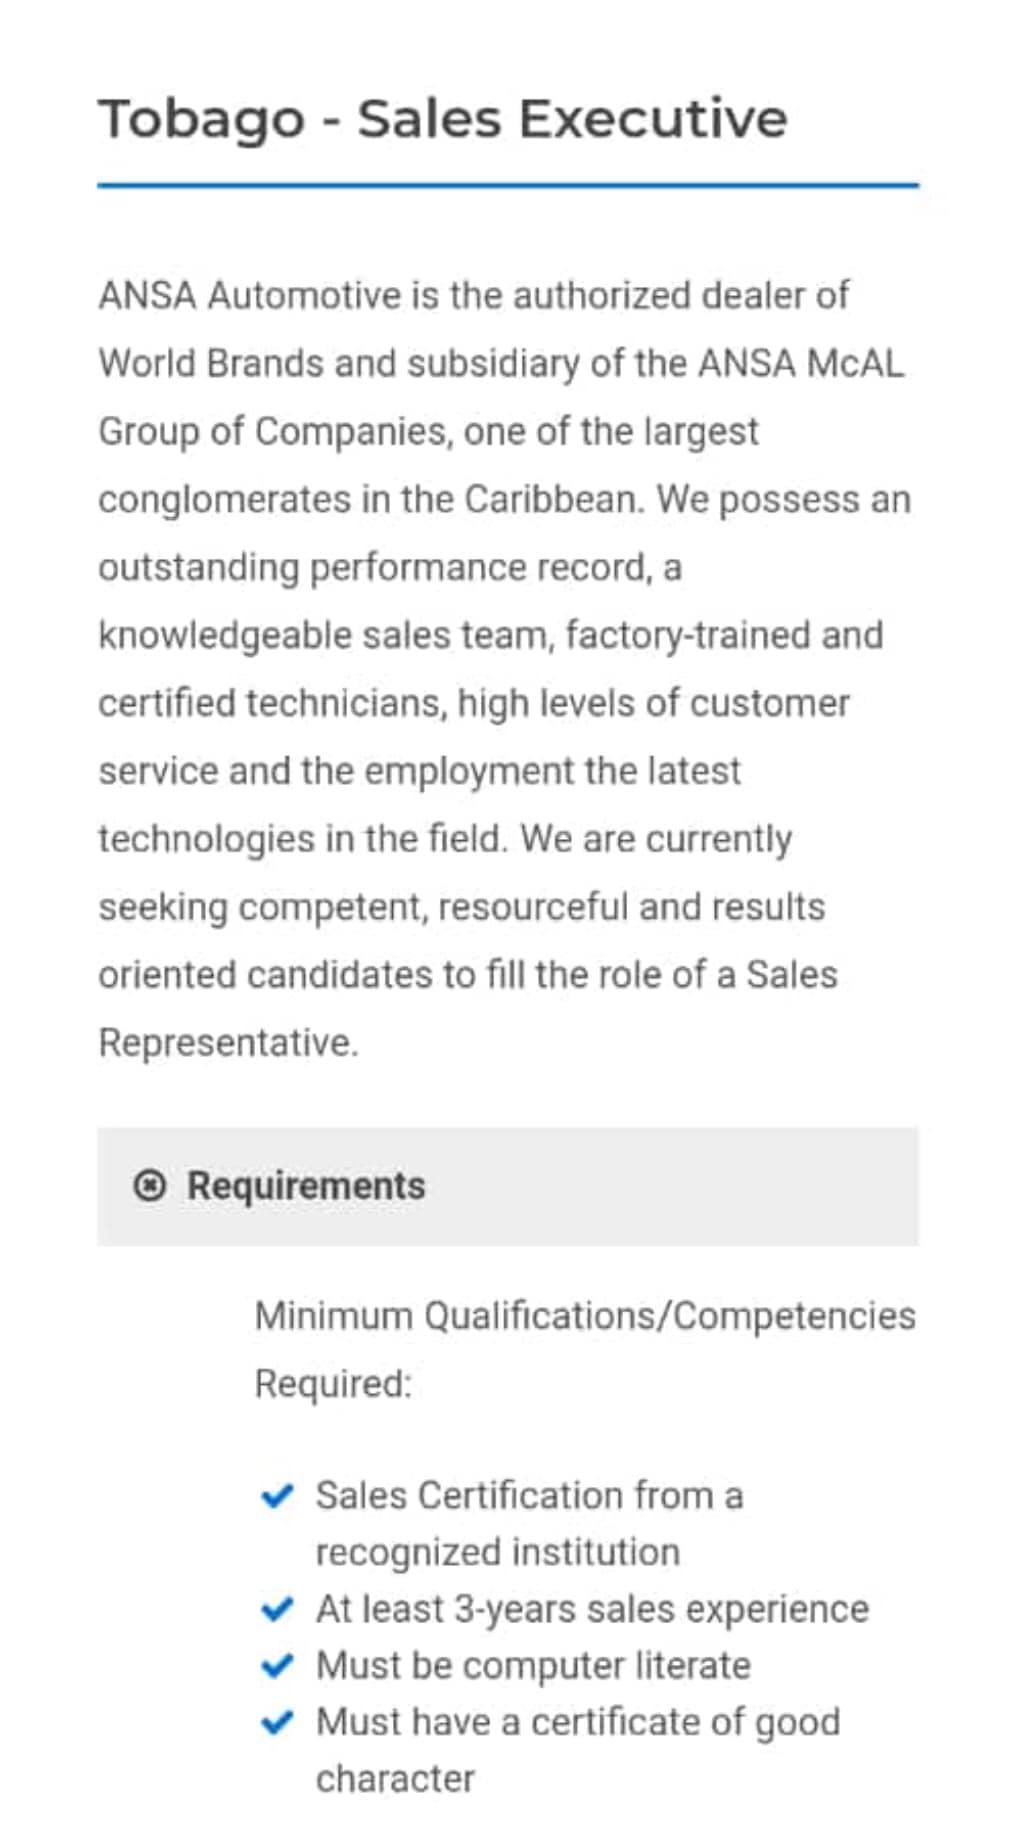Click the Minimum Qualifications/Competencies line
Image resolution: width=1016 pixels, height=1832 pixels.
[x=585, y=1316]
